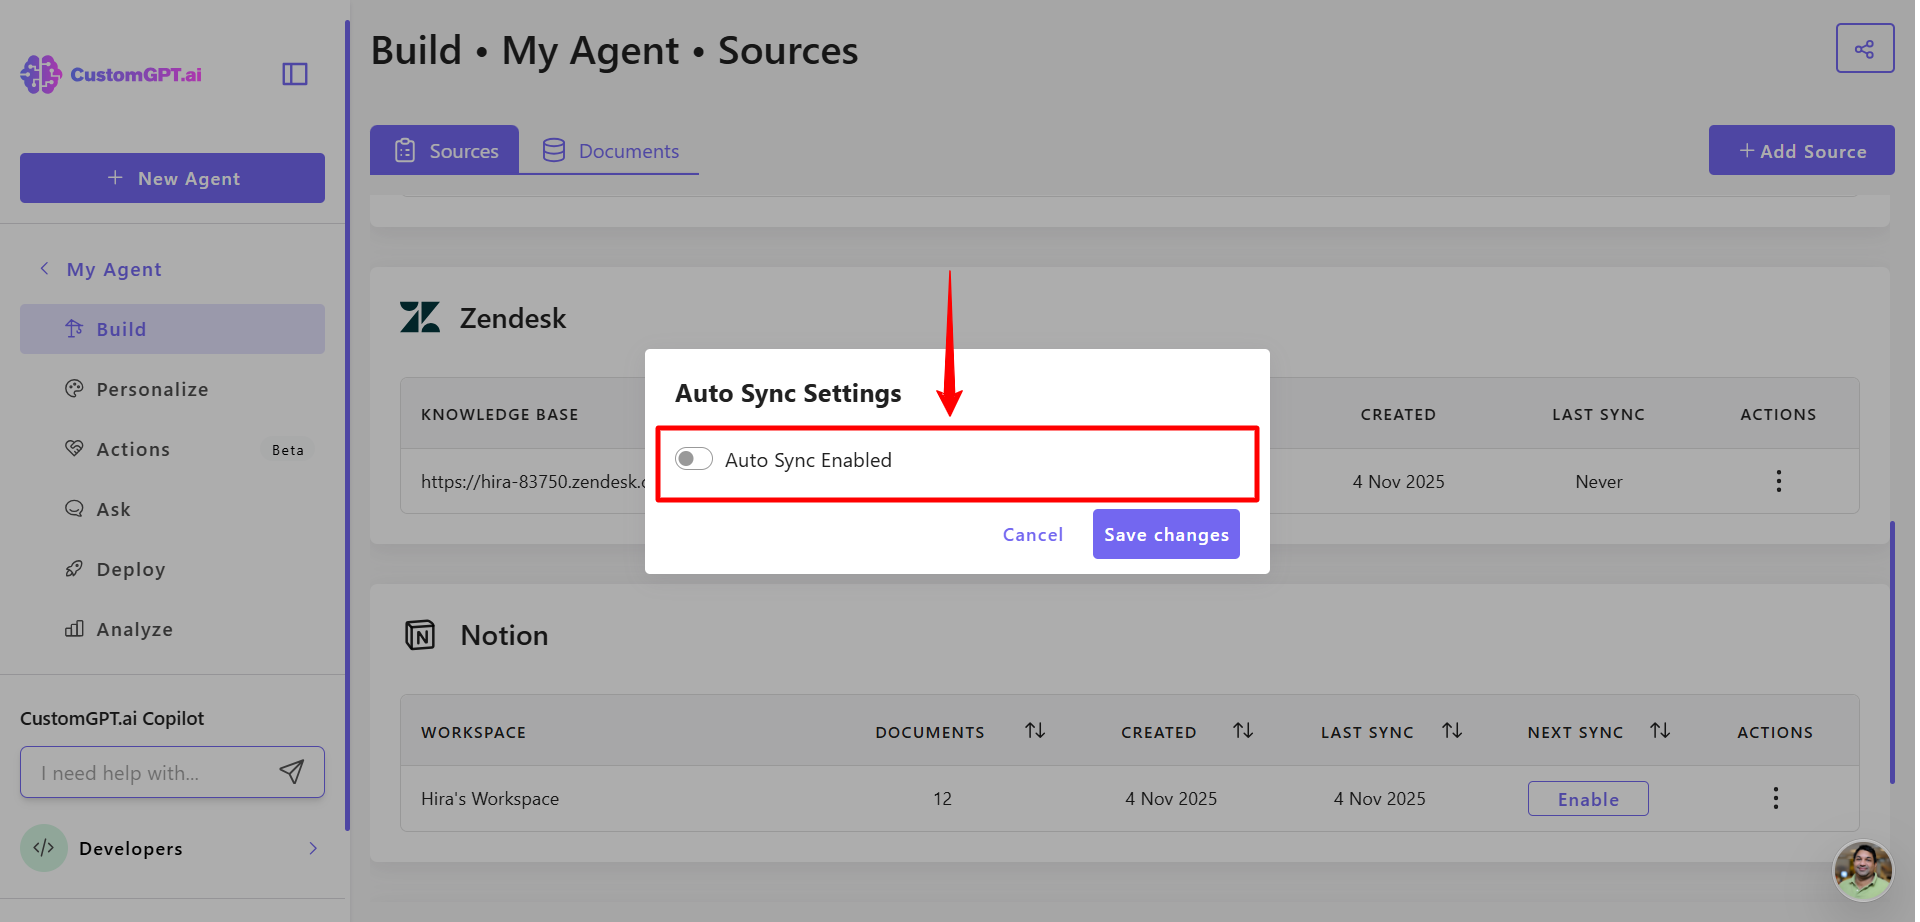The height and width of the screenshot is (922, 1920).
Task: Click the Knowledge Base column header
Action: click(500, 414)
